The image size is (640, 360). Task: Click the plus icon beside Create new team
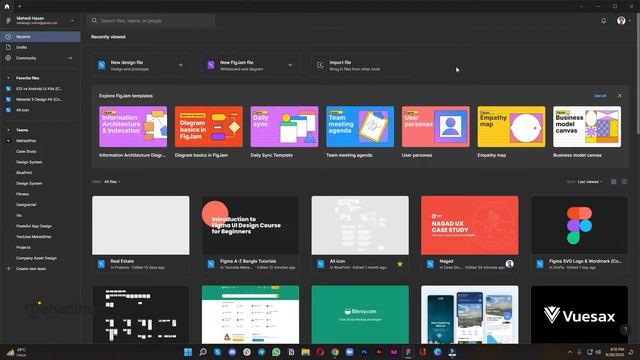click(8, 269)
